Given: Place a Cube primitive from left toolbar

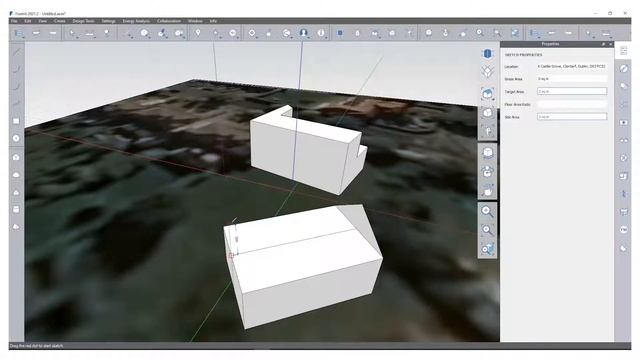Looking at the screenshot, I should (x=16, y=157).
